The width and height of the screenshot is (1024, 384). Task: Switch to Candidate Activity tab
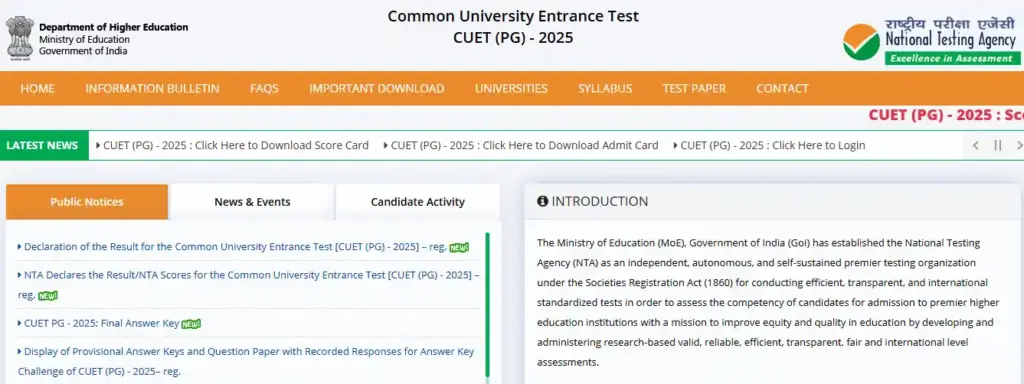pos(417,202)
